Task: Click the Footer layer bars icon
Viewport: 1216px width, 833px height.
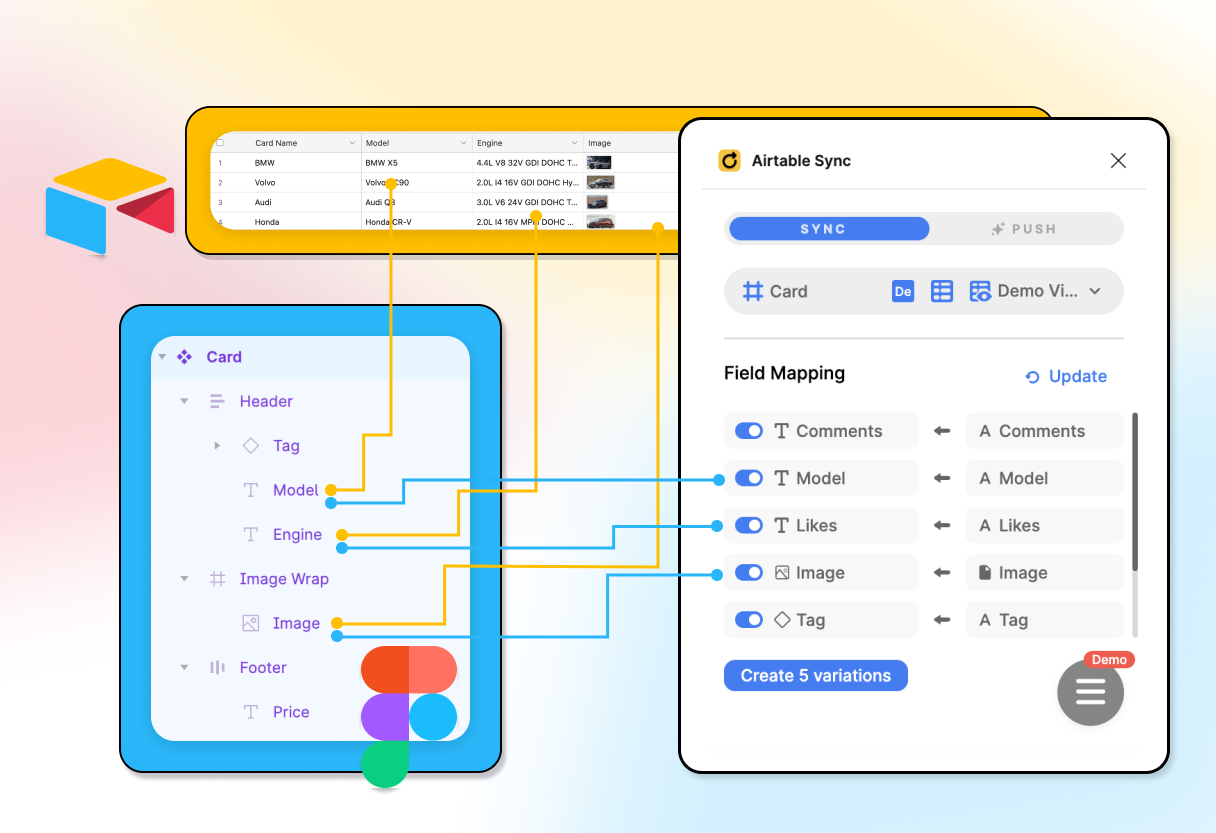Action: [x=217, y=667]
